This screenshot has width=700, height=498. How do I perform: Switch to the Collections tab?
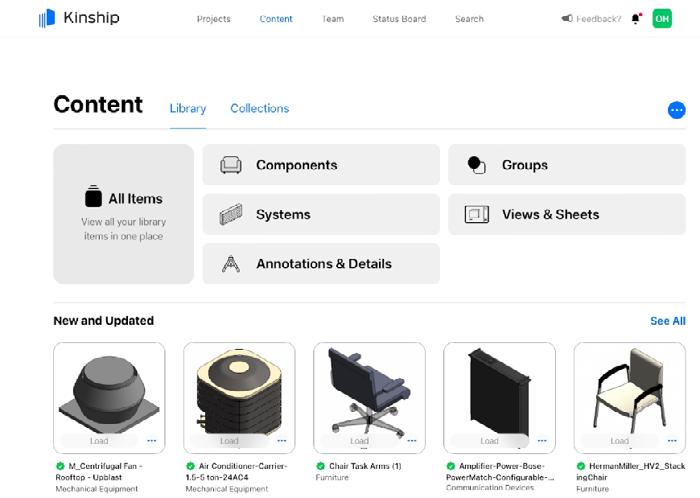click(259, 108)
